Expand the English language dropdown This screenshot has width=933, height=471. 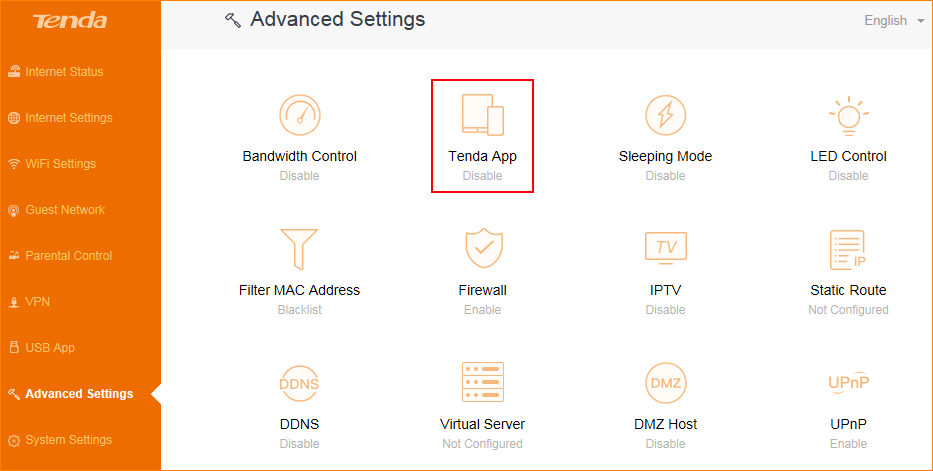[893, 21]
